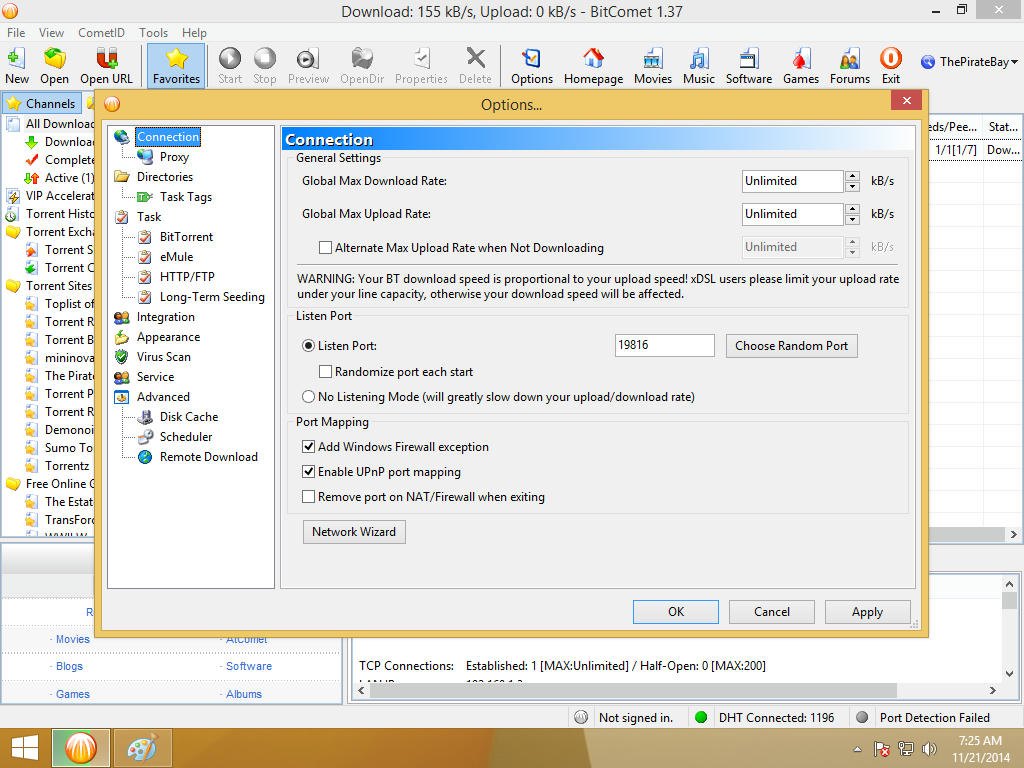Screen dimensions: 1024x768
Task: Open the File menu
Action: pyautogui.click(x=16, y=33)
